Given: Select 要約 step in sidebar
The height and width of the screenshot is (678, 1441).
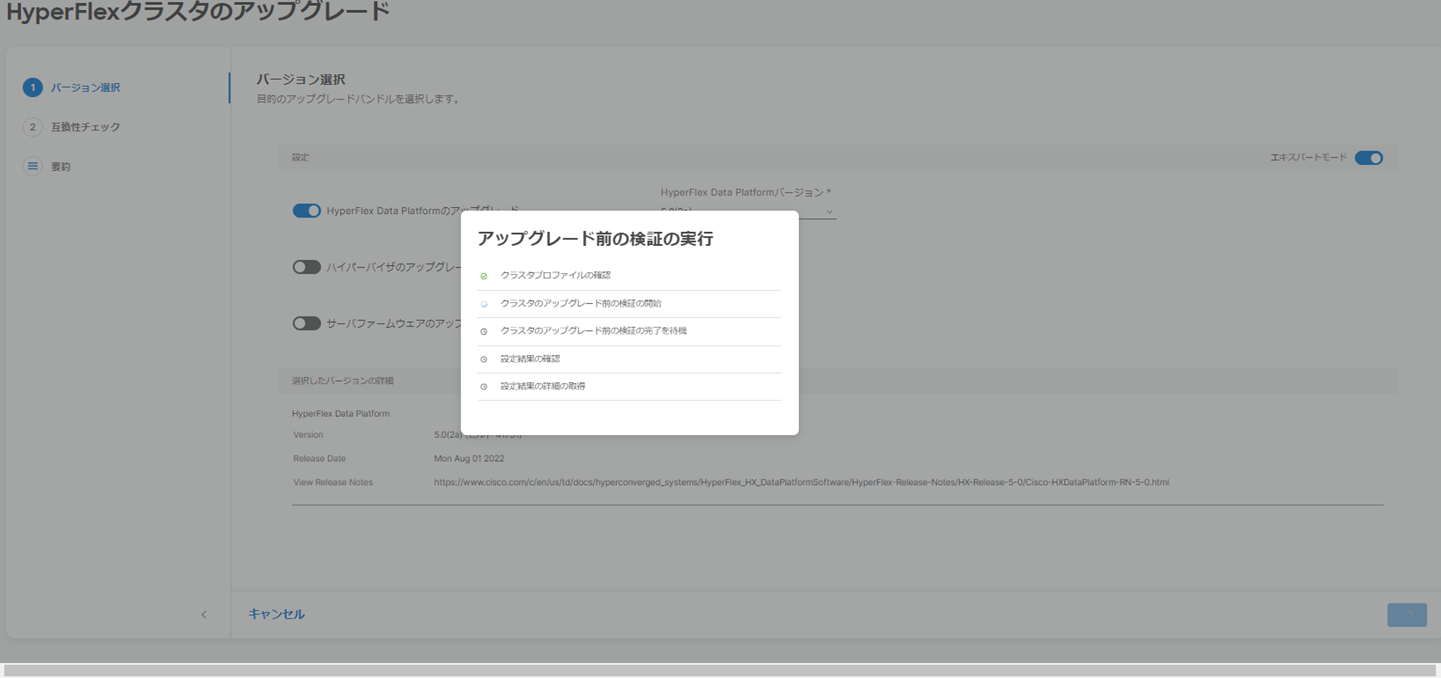Looking at the screenshot, I should click(61, 167).
